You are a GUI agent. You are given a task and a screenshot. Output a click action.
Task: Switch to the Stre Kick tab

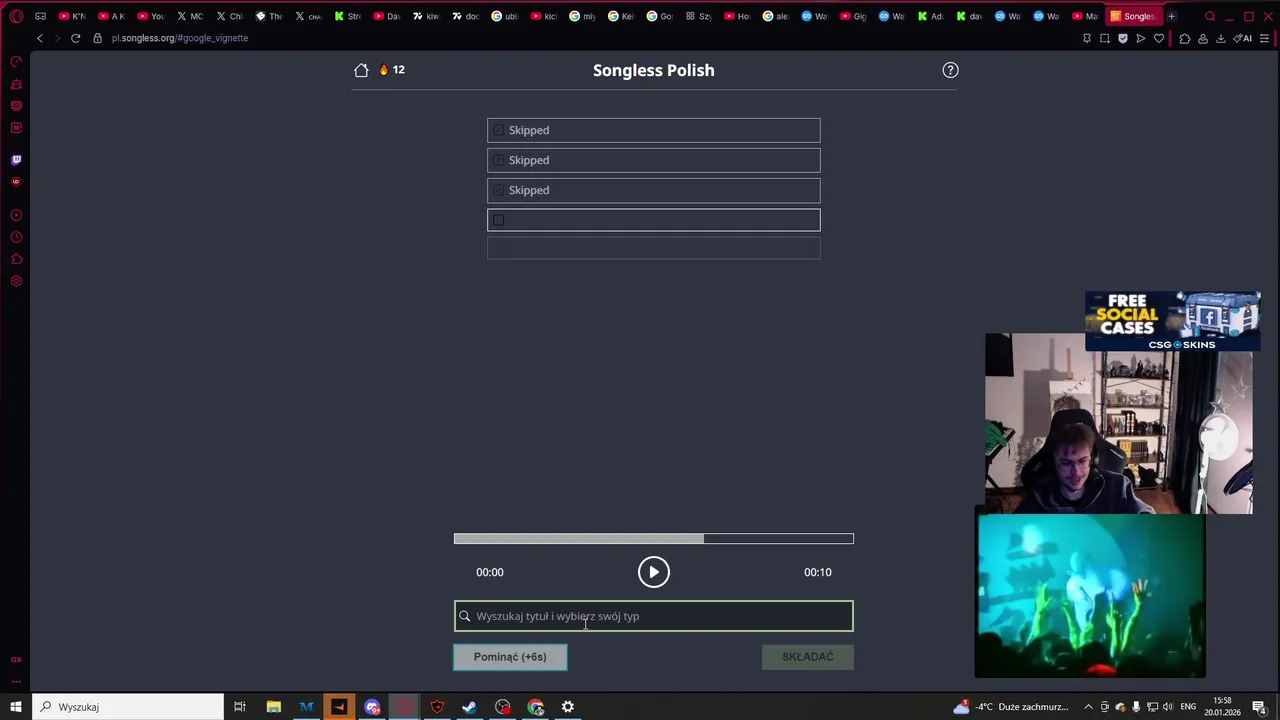coord(347,16)
